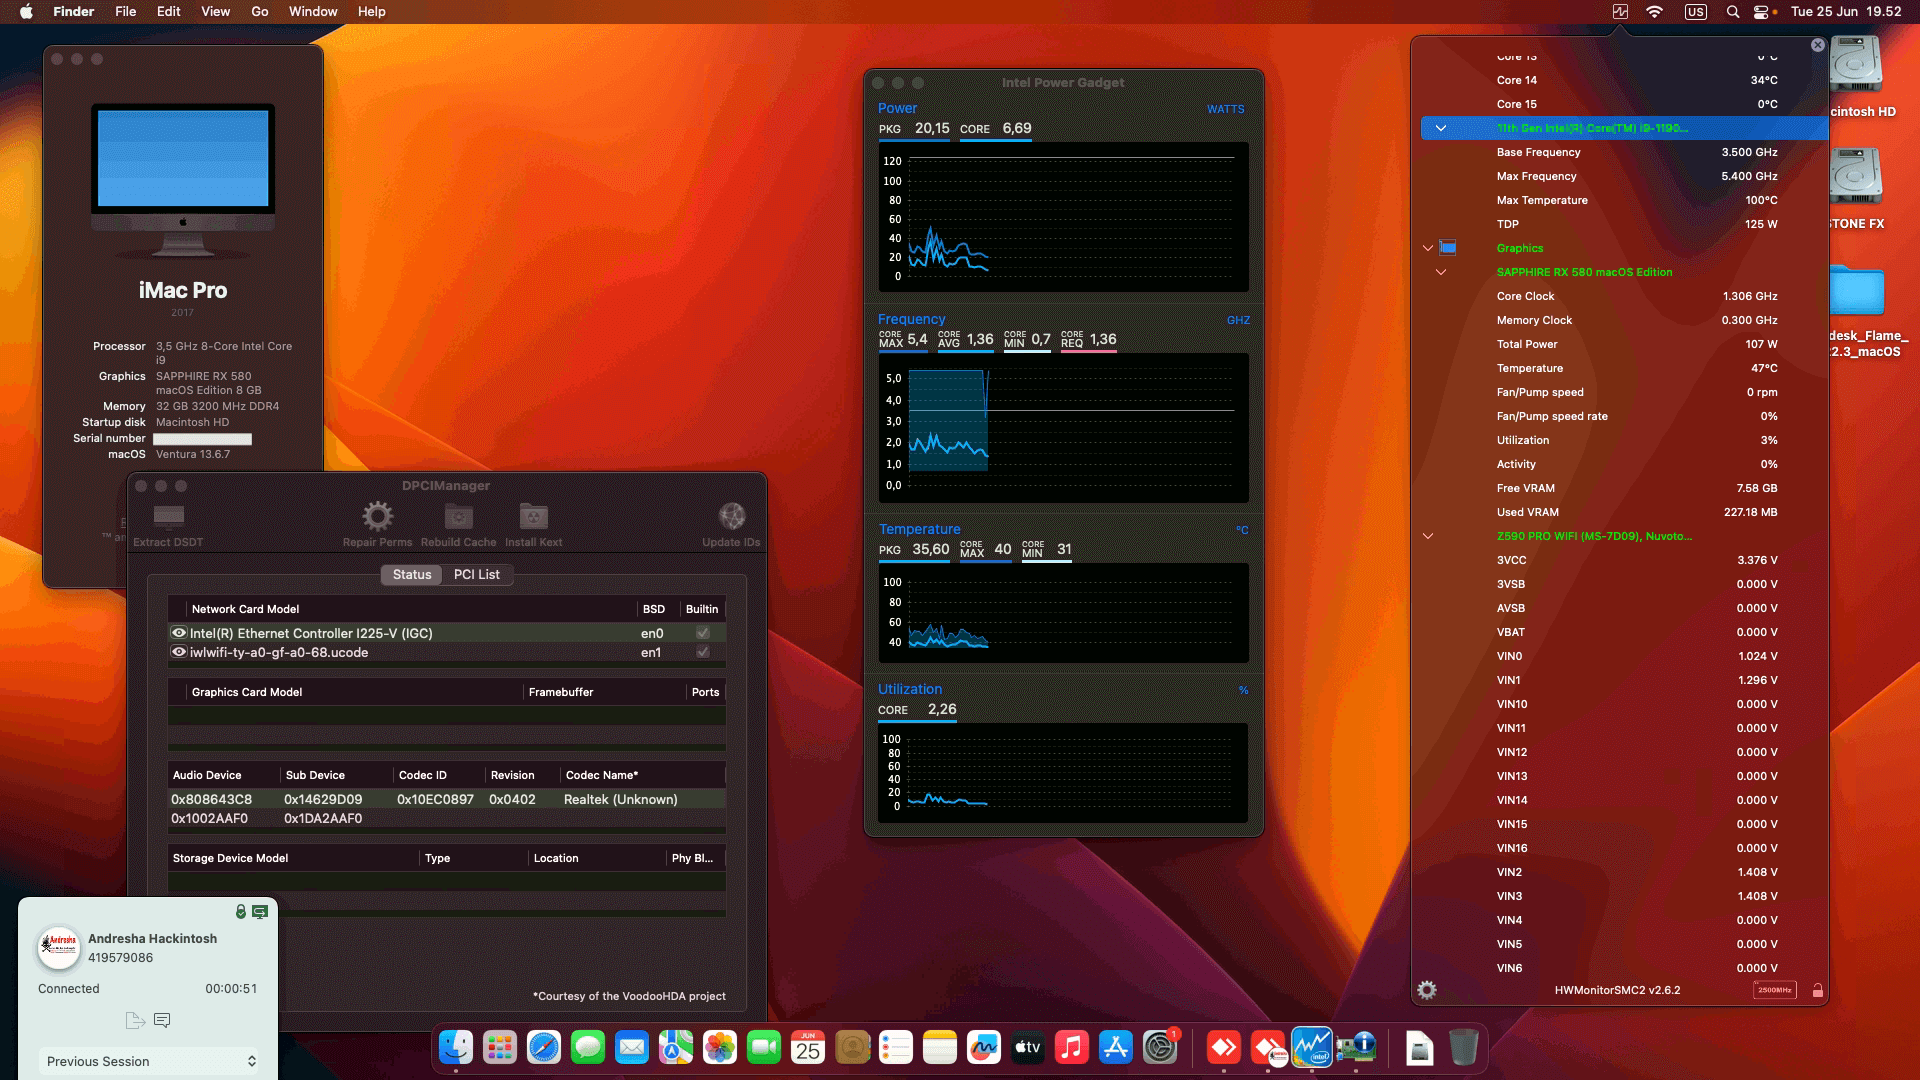This screenshot has height=1080, width=1920.
Task: Open the HWMonitorSMC2 settings gear
Action: tap(1427, 988)
